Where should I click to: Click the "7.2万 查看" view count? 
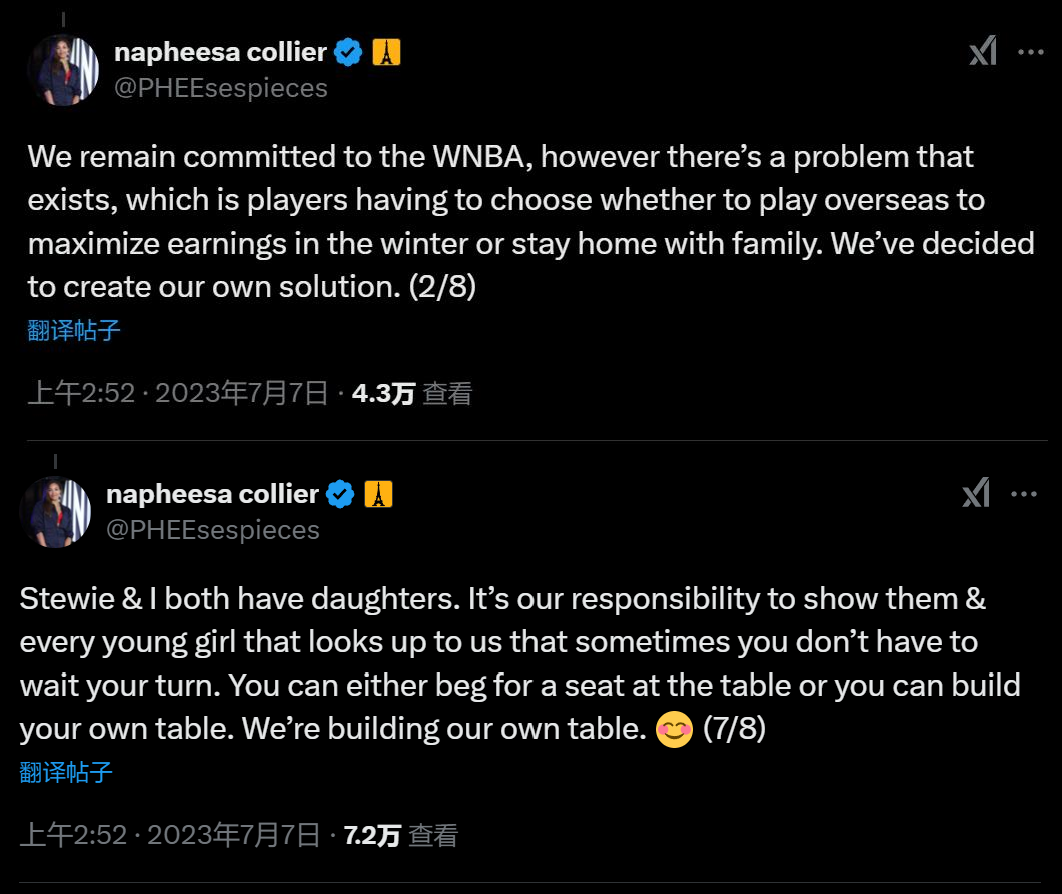pos(400,834)
